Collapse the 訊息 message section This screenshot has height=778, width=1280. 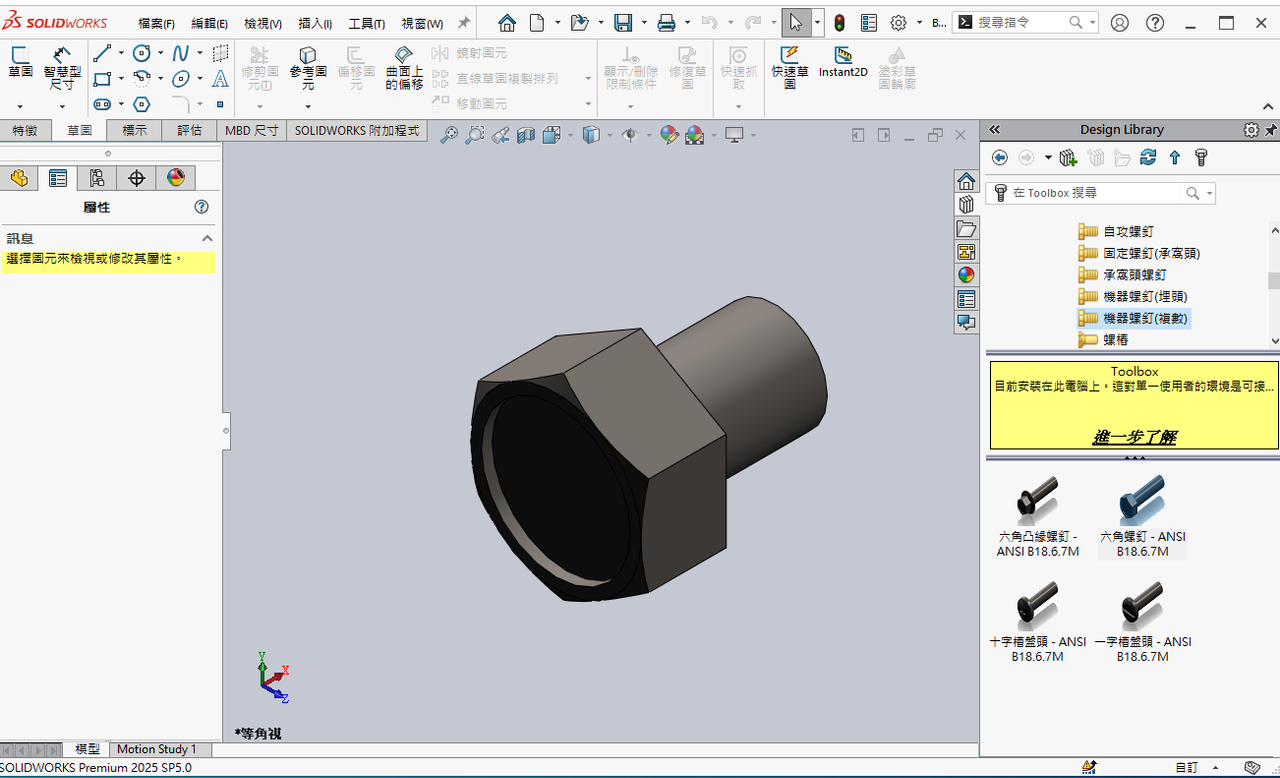click(207, 238)
